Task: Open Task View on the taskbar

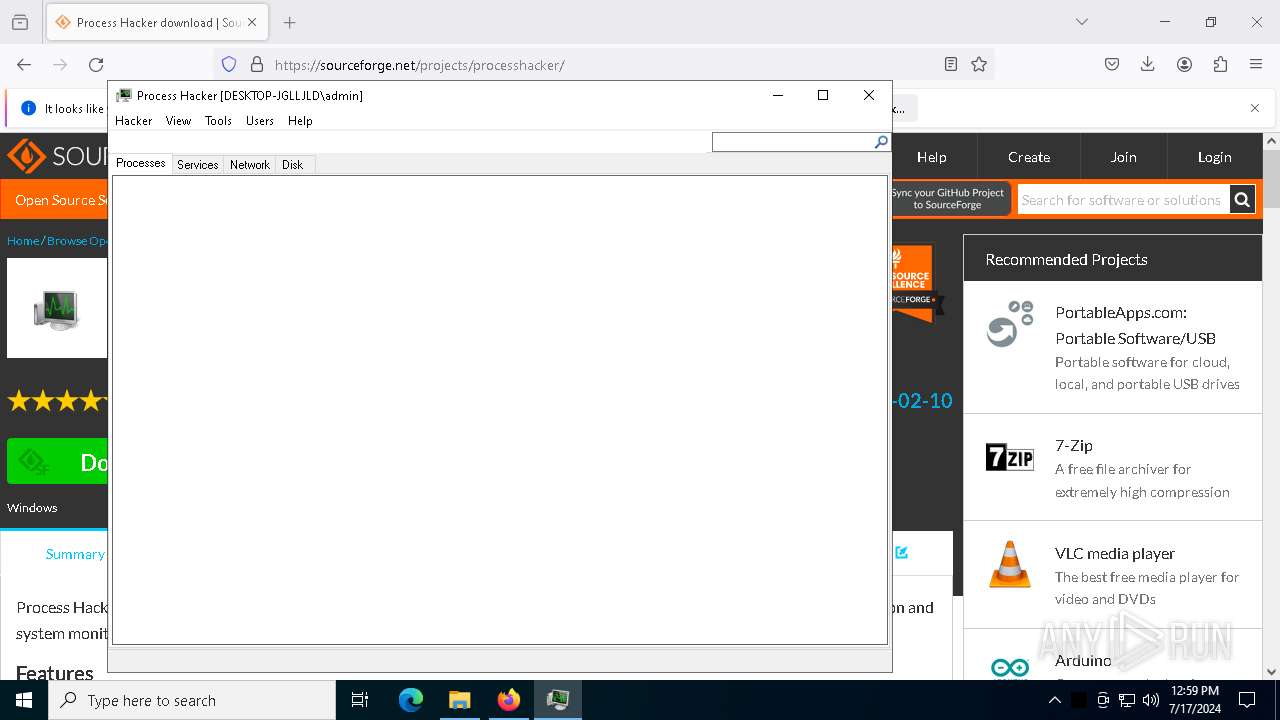Action: (360, 700)
